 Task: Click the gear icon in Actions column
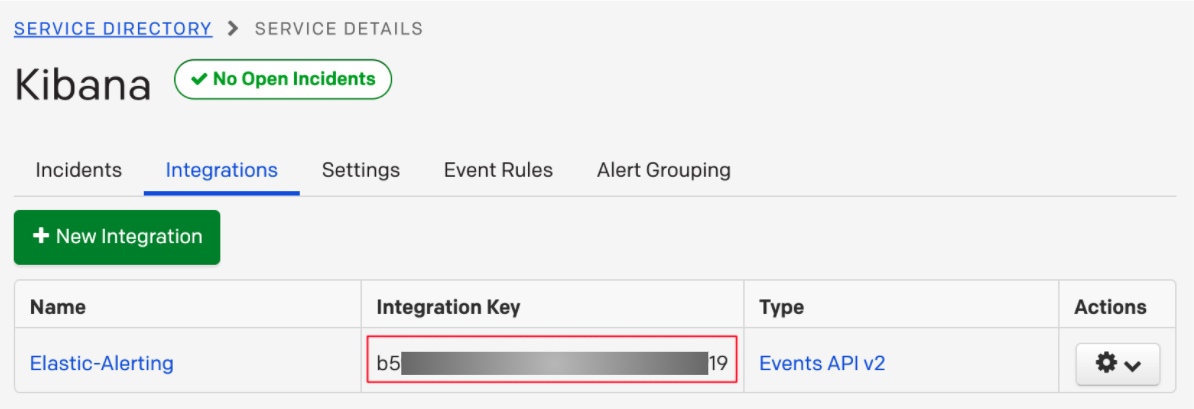pos(1106,364)
